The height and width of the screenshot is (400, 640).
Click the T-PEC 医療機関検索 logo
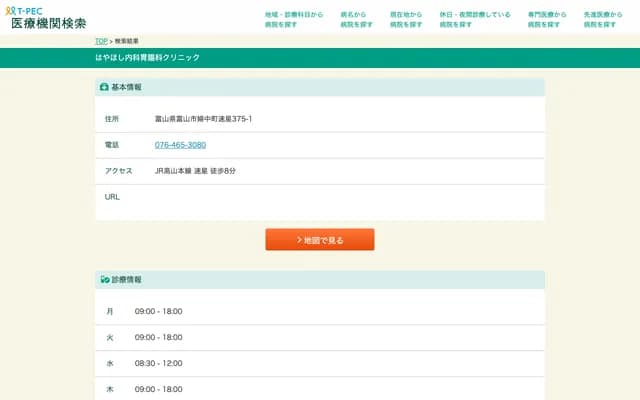[46, 18]
